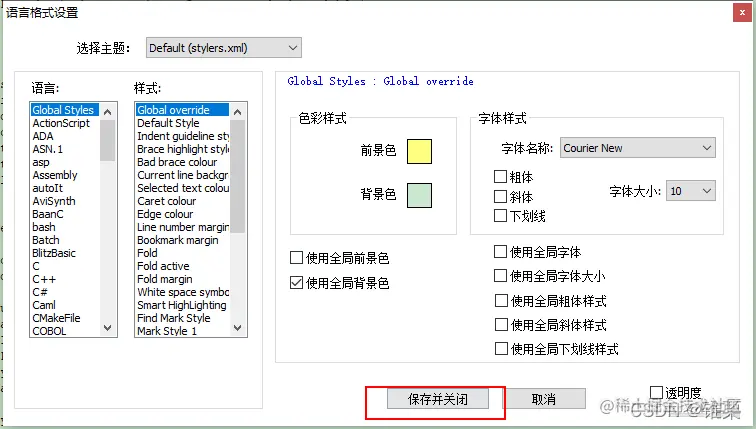The height and width of the screenshot is (429, 756).
Task: Select Bookmark margin style
Action: tap(182, 240)
